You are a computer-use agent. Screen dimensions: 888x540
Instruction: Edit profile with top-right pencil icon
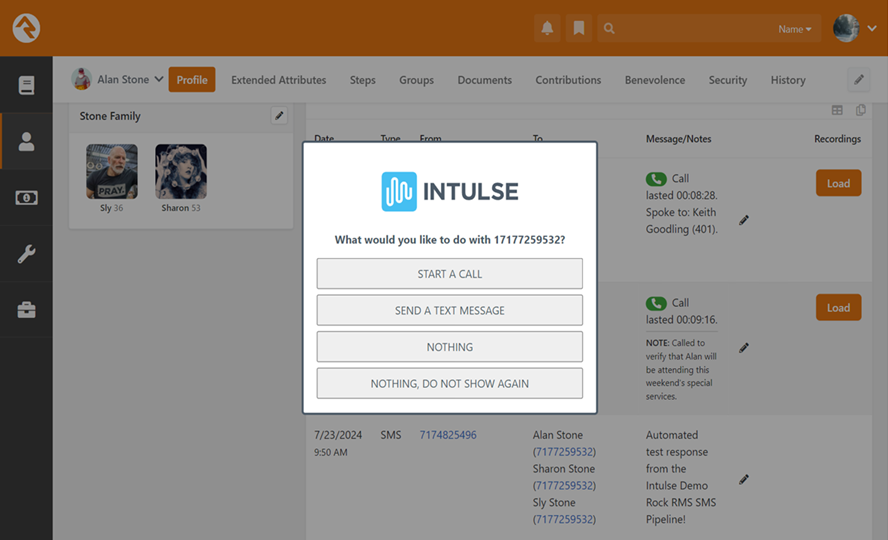859,79
